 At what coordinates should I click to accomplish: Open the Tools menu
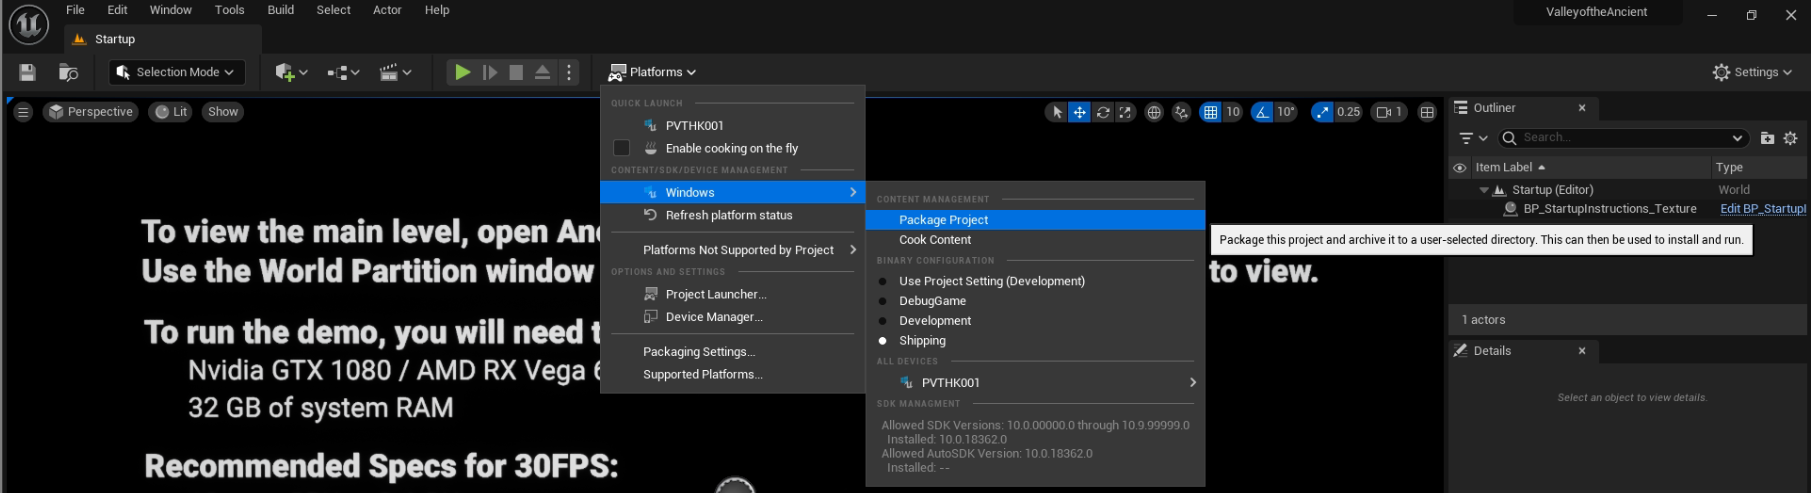click(x=229, y=10)
